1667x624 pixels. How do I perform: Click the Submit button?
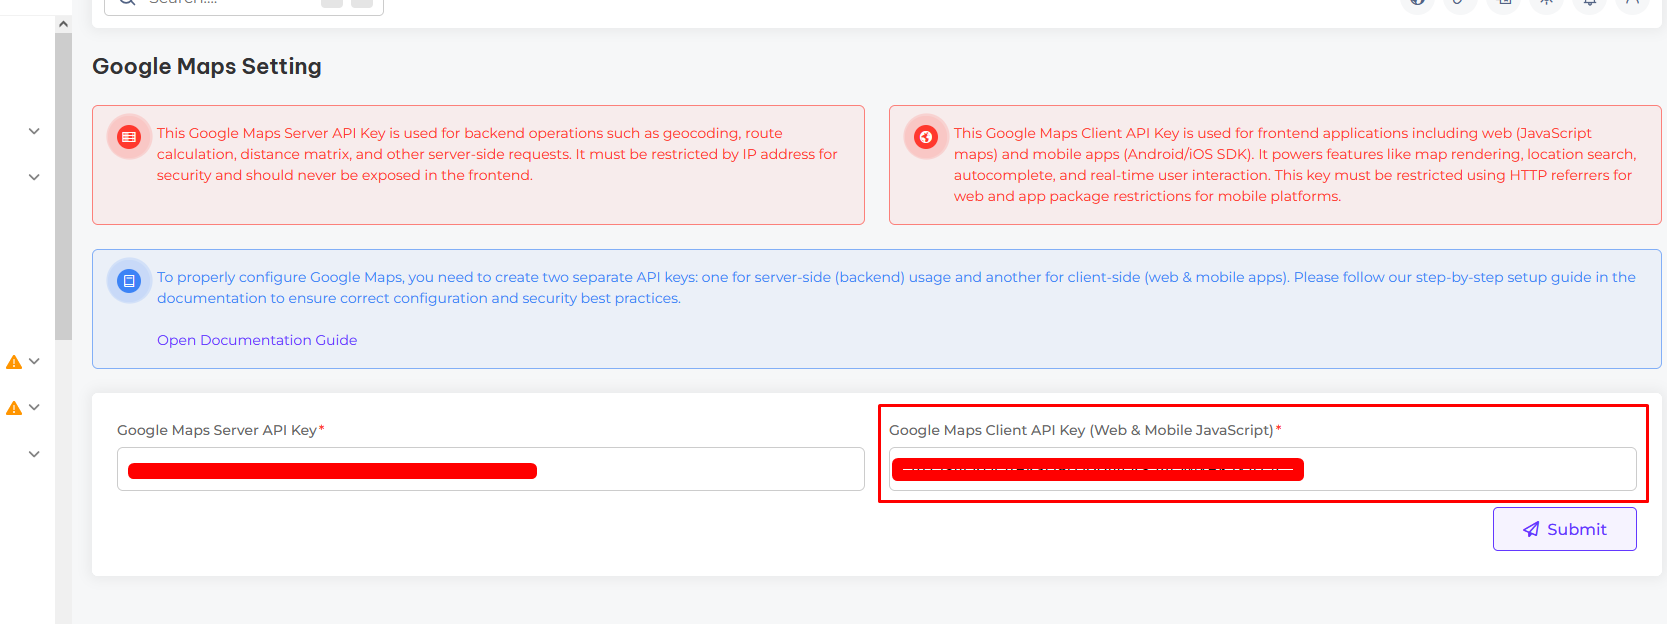(1564, 529)
